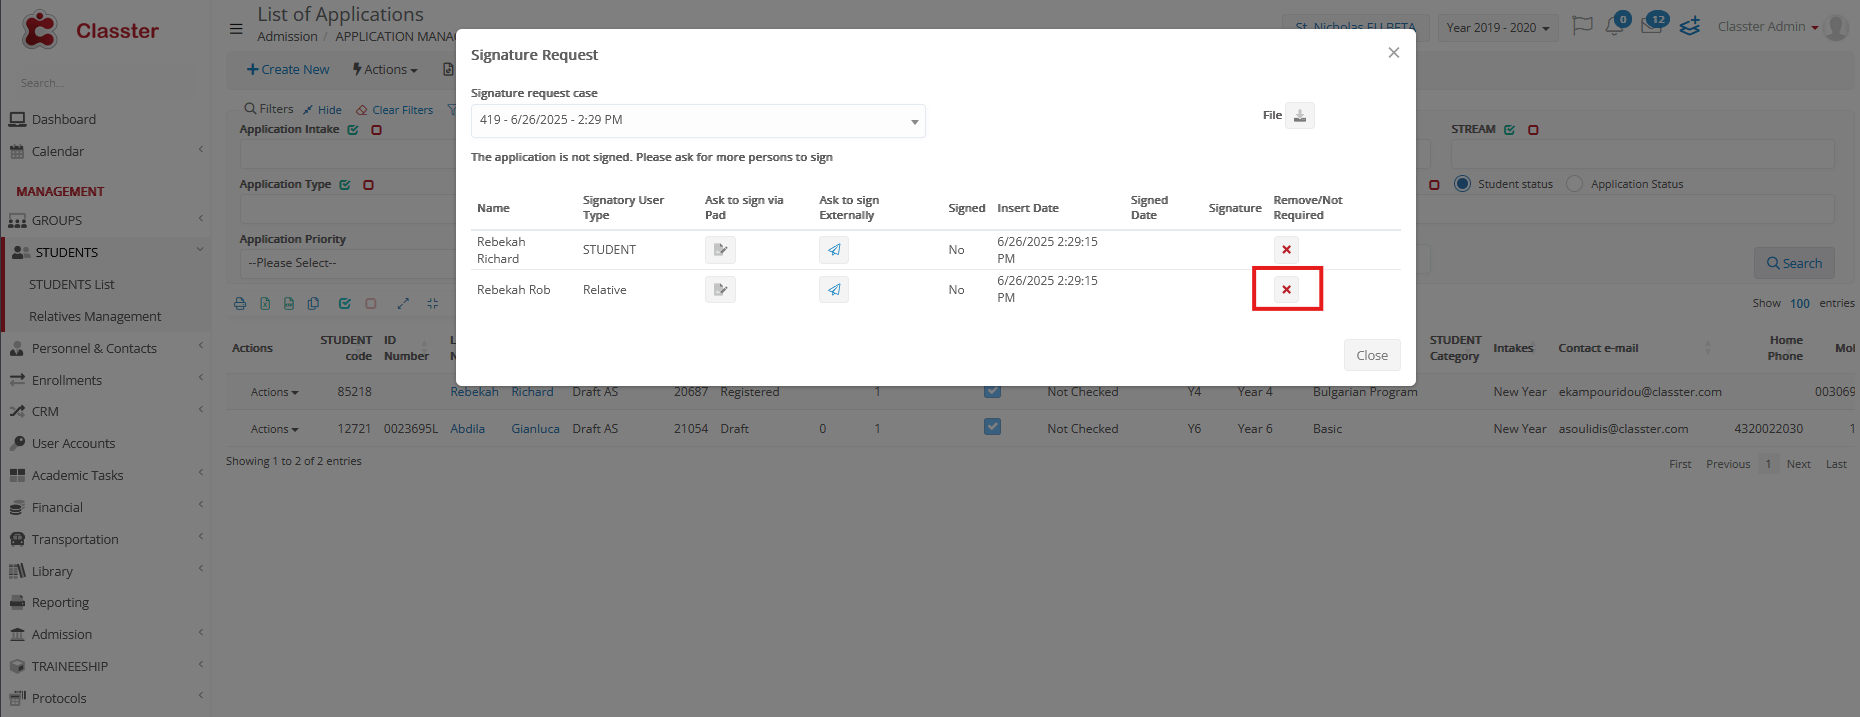
Task: Click the Search button
Action: (x=1794, y=264)
